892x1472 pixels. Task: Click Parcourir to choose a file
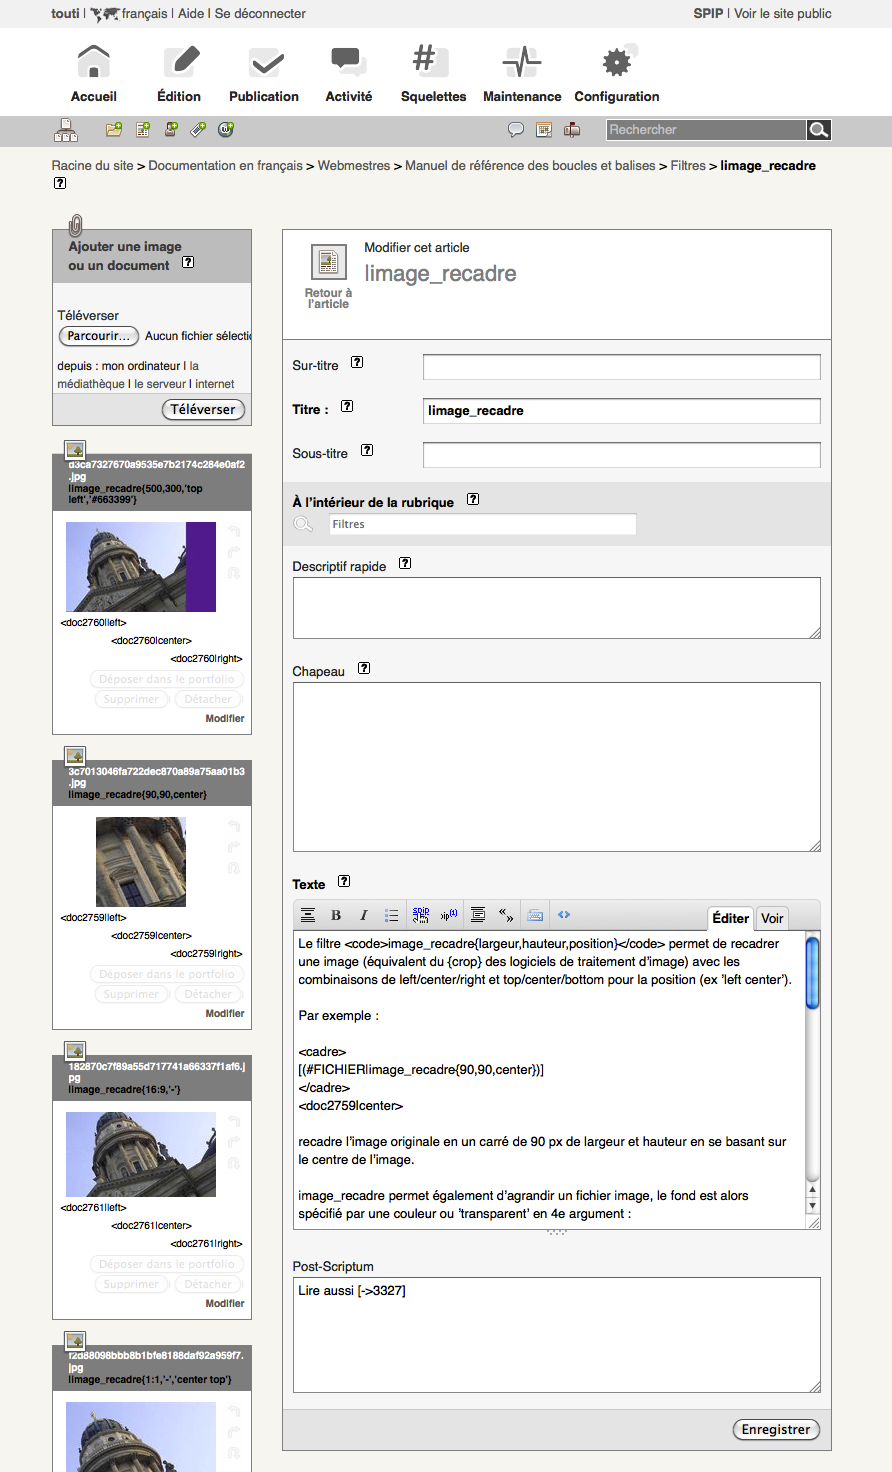pos(98,336)
